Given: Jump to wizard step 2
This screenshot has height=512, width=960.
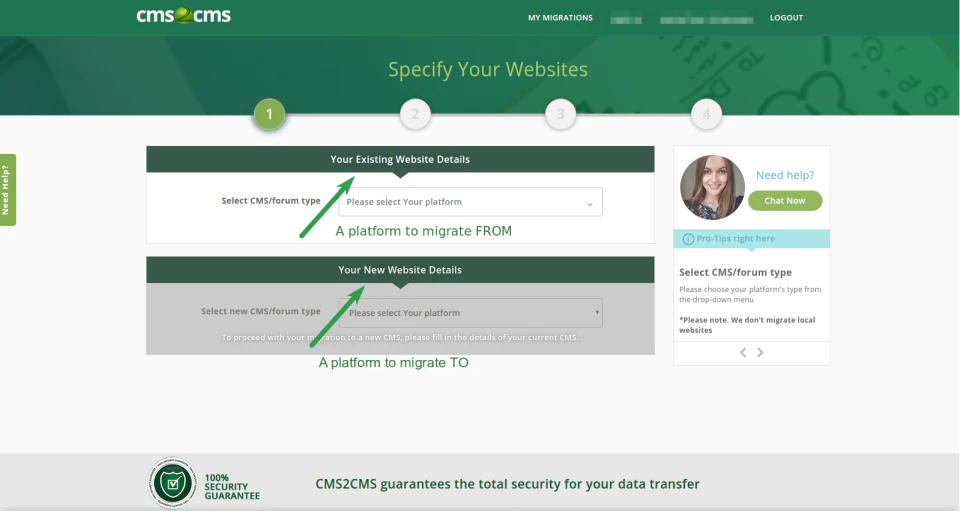Looking at the screenshot, I should (x=415, y=114).
